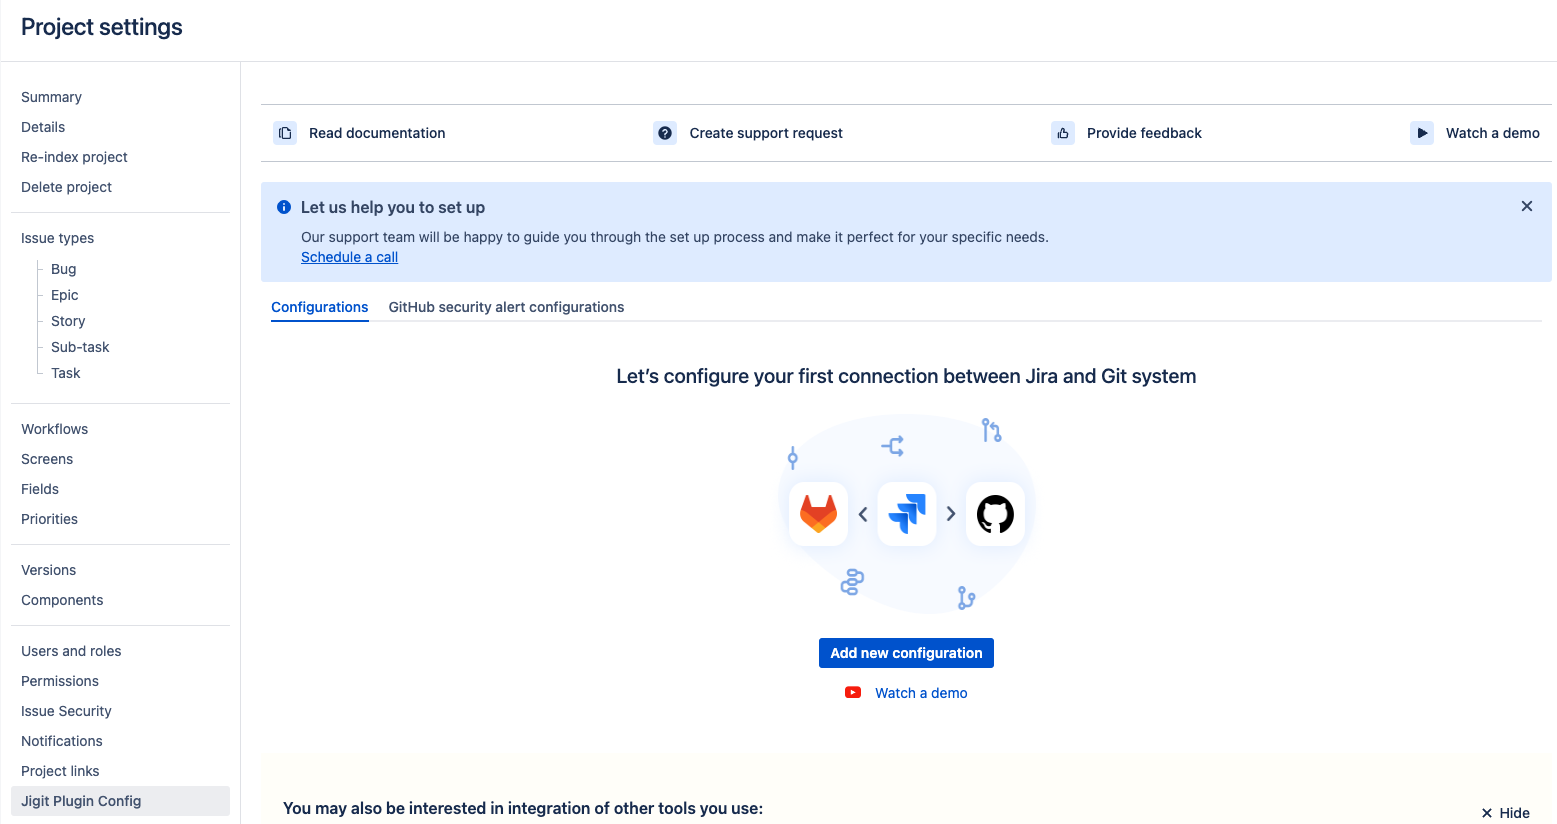The height and width of the screenshot is (824, 1557).
Task: Click the Provide feedback thumbs-up icon
Action: pos(1063,133)
